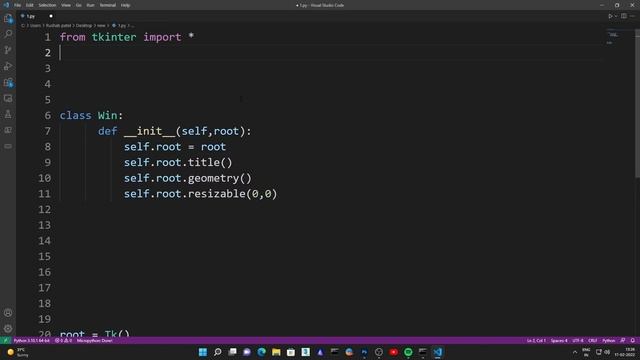Open notifications bell in status bar
Screen dimensions: 640x360
pos(633,340)
